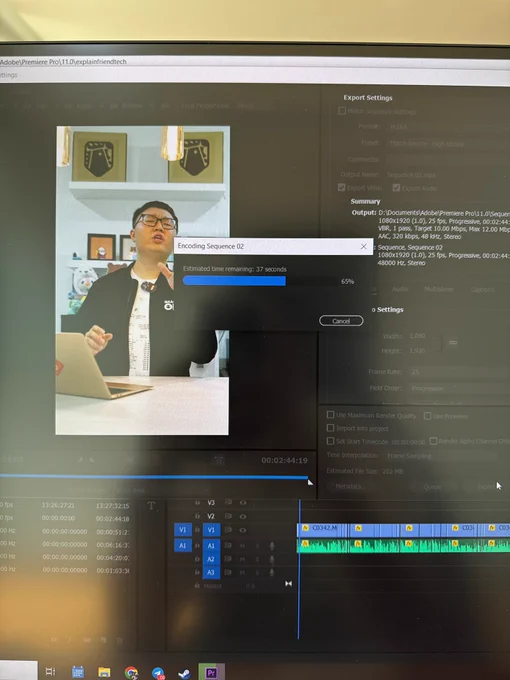Enable voice-over record on track A2
This screenshot has height=680, width=510.
point(272,559)
